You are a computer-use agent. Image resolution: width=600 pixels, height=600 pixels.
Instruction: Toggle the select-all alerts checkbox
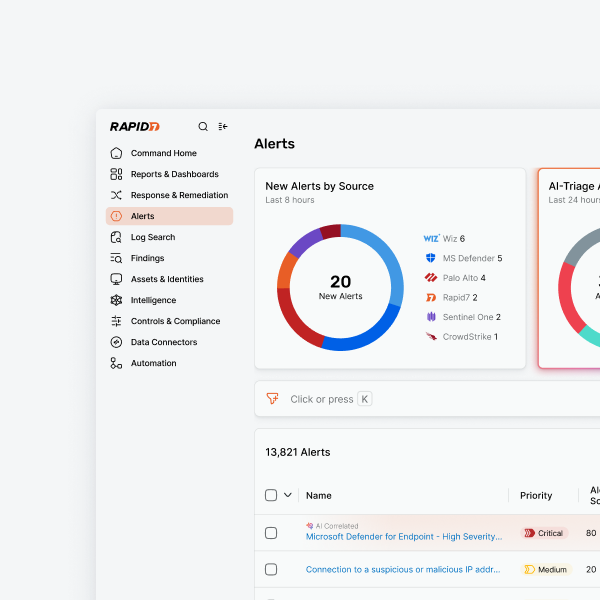click(271, 495)
